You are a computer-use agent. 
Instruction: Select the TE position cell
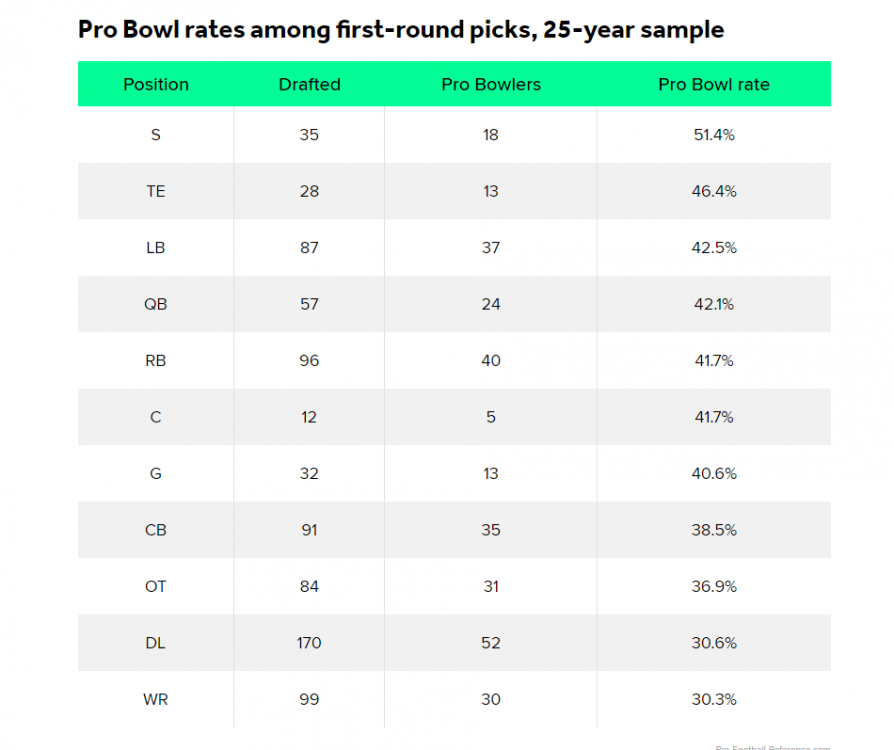pos(156,191)
